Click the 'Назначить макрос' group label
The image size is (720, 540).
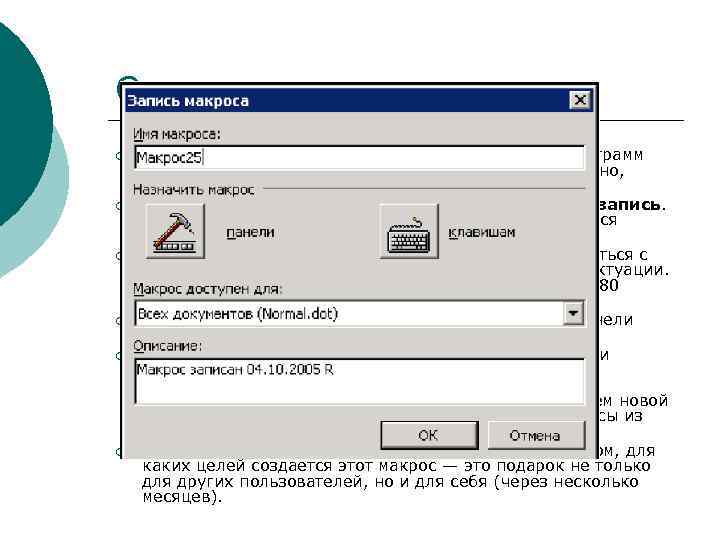[x=194, y=189]
